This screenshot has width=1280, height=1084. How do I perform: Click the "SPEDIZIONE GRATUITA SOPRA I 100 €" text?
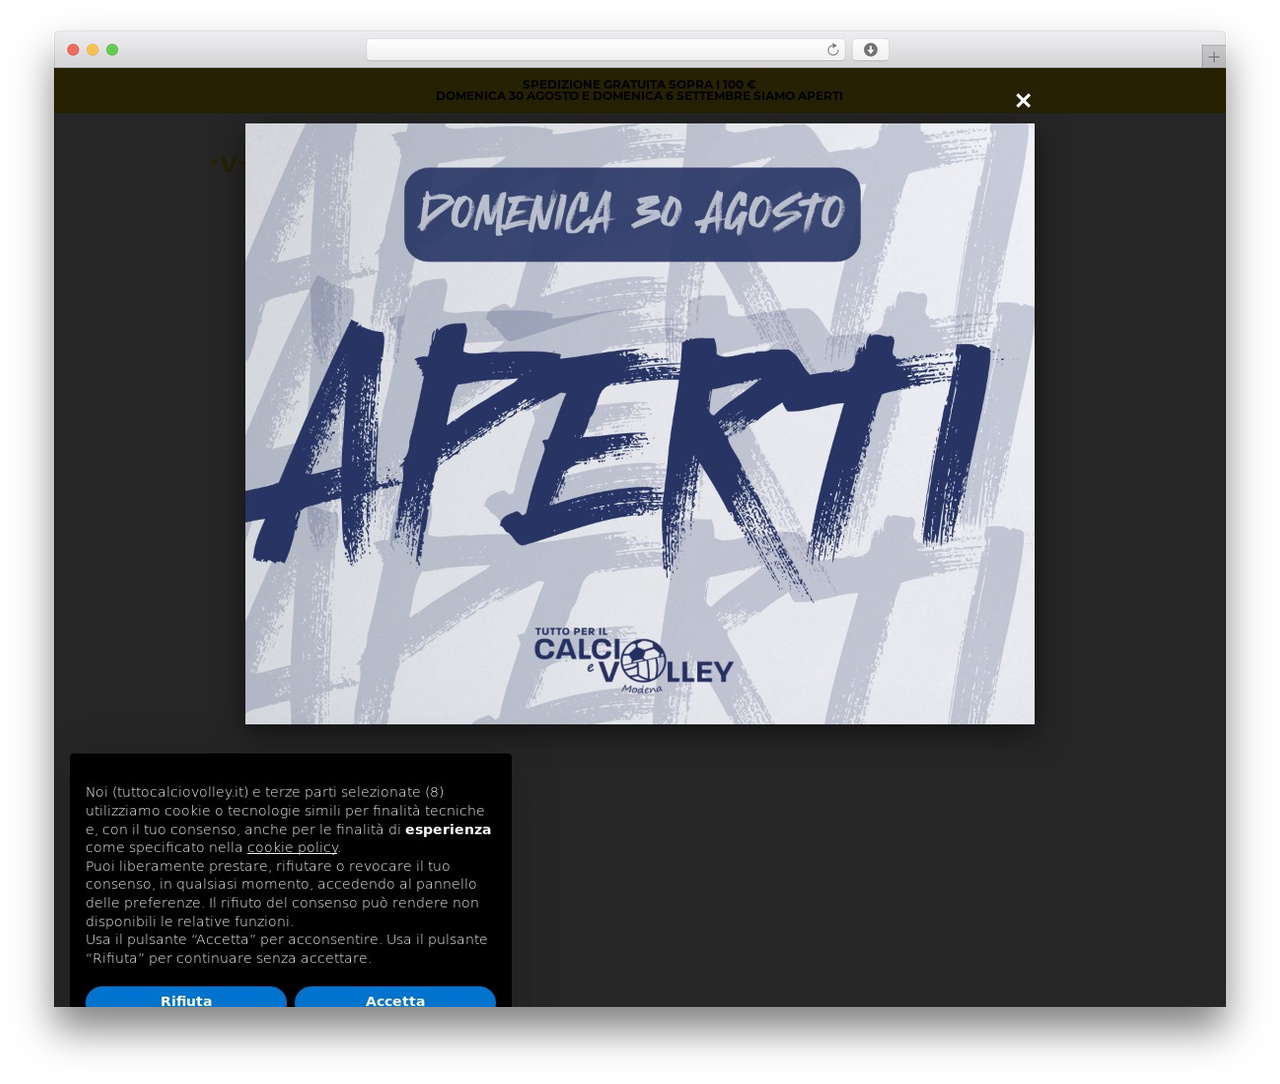click(639, 85)
